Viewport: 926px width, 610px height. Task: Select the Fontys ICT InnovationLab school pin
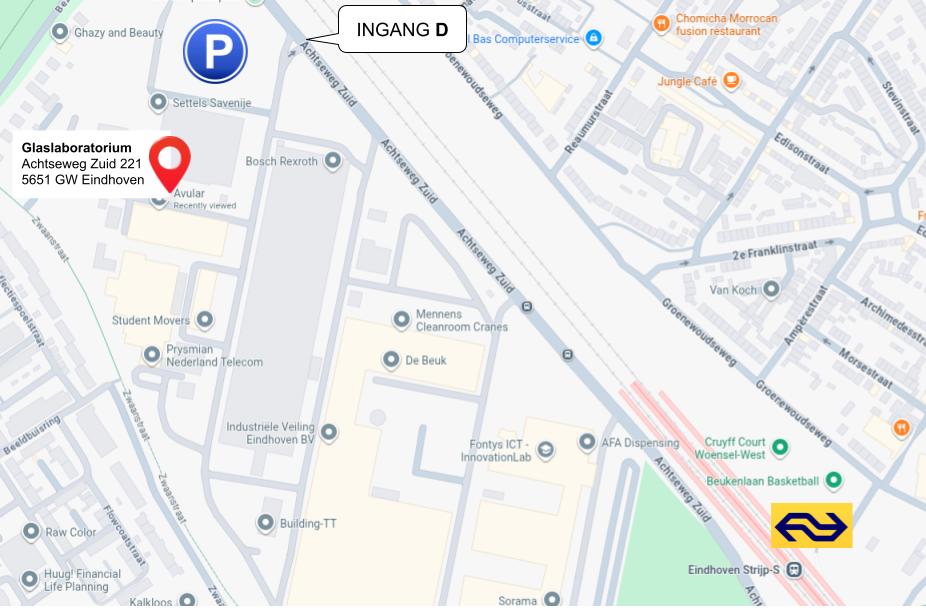(546, 451)
